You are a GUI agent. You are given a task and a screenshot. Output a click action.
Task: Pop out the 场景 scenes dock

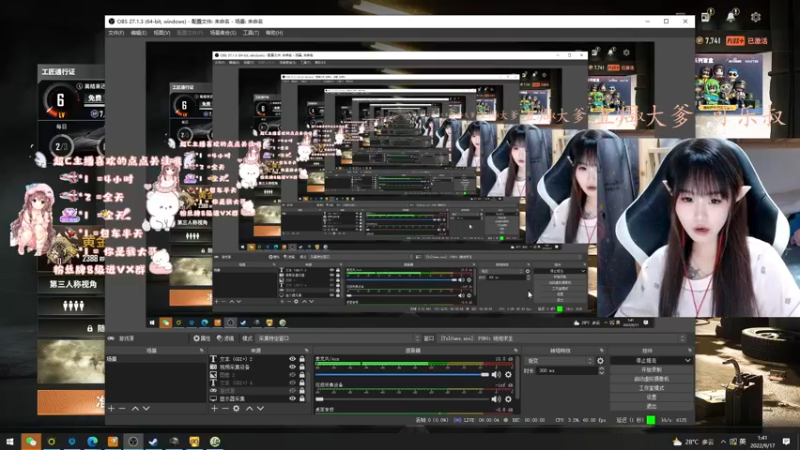(202, 351)
